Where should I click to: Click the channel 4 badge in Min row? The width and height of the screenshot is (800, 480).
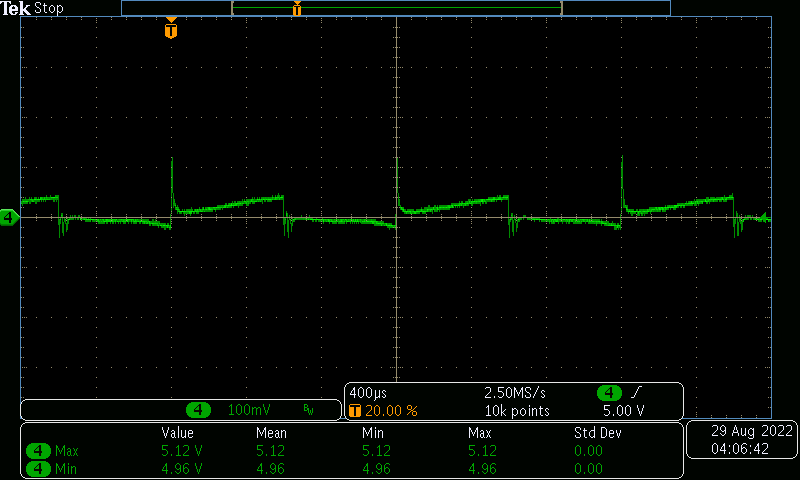pos(38,469)
